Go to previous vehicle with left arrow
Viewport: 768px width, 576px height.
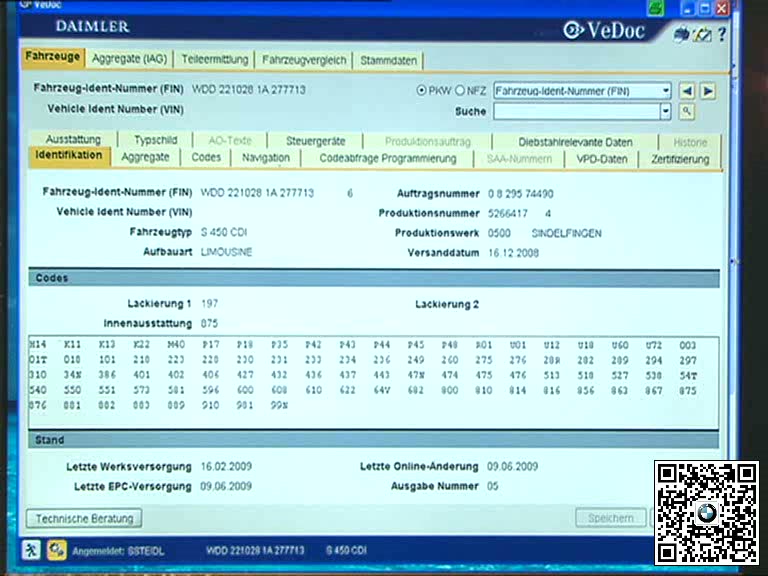click(x=687, y=91)
